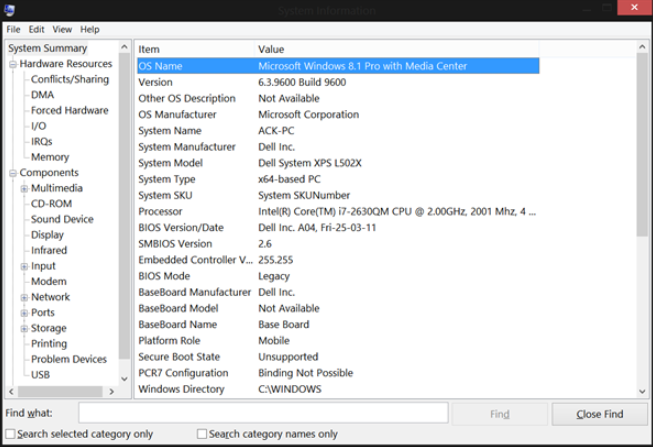Click details pane scroll down arrow

pos(642,392)
